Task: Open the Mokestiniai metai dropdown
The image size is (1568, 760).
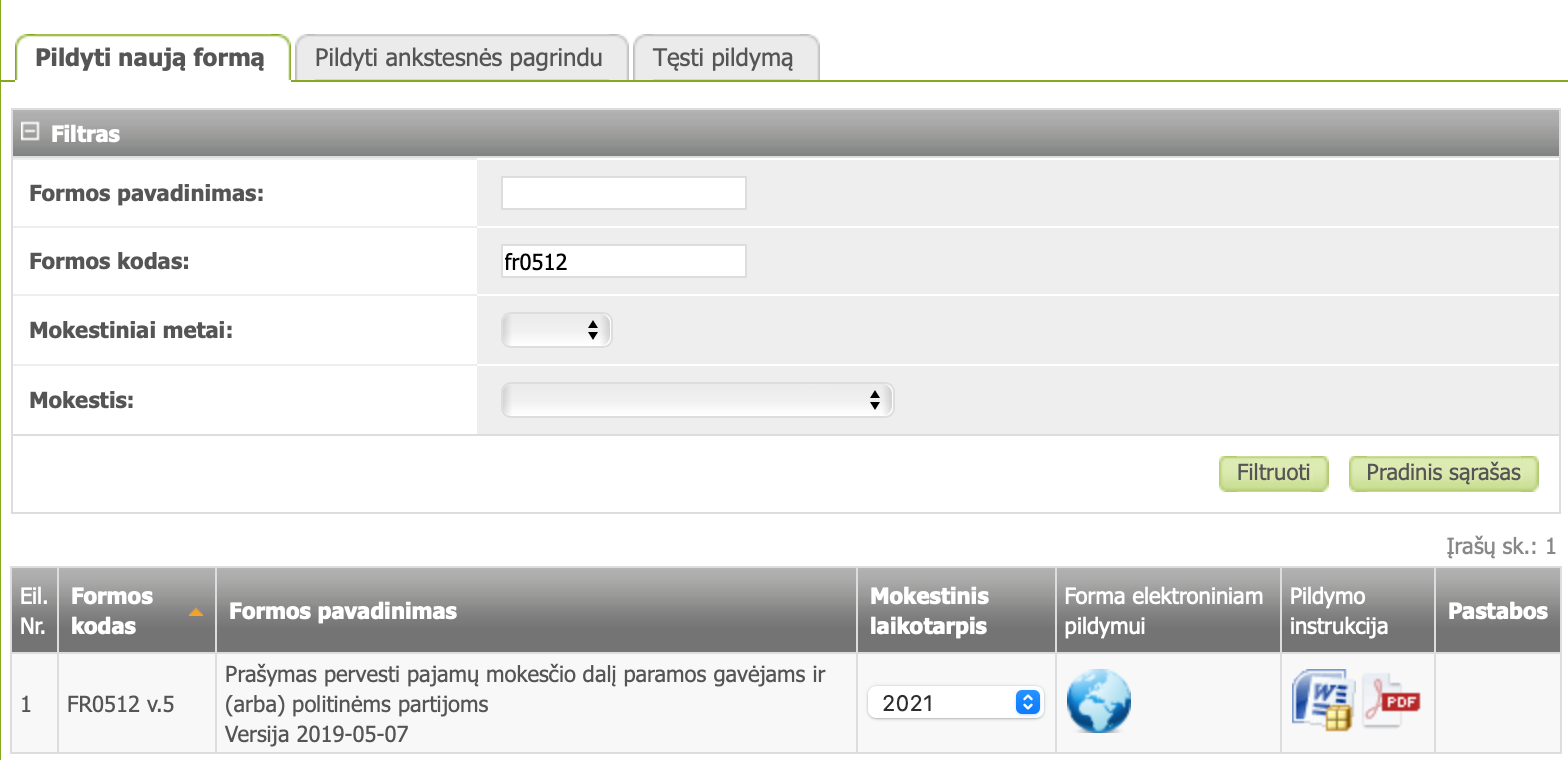Action: click(x=556, y=330)
